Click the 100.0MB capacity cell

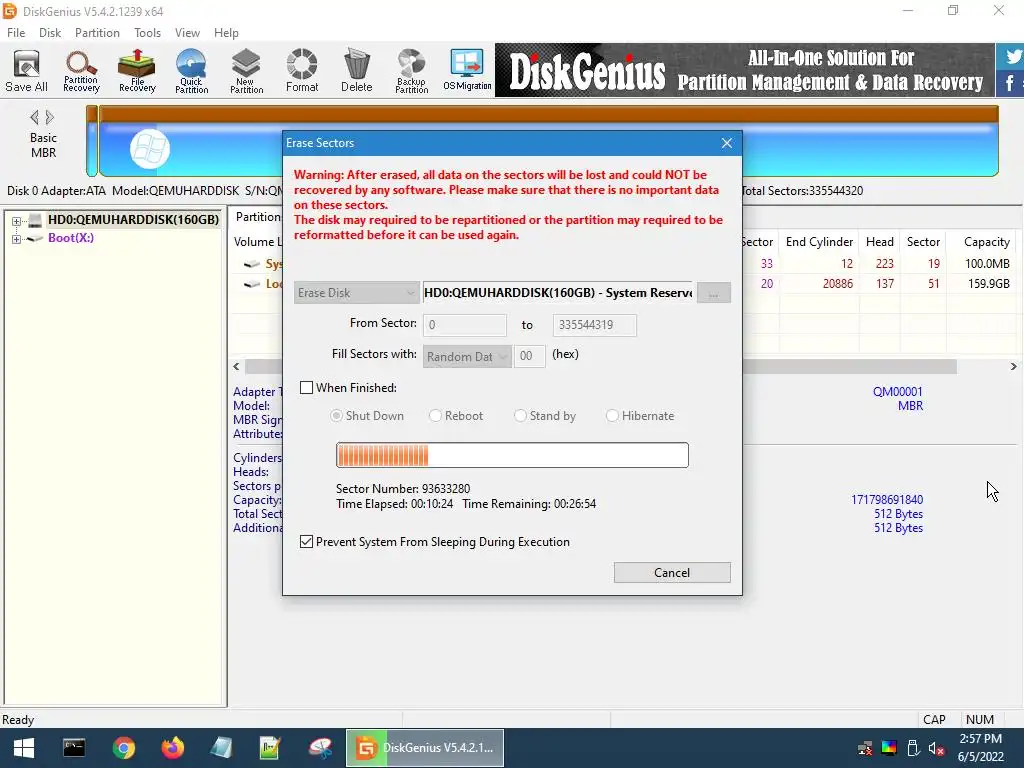click(987, 264)
